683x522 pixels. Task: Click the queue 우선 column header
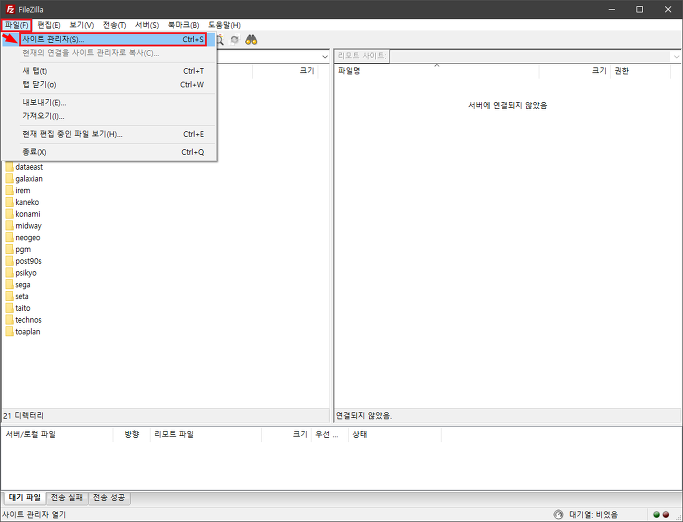(x=330, y=434)
